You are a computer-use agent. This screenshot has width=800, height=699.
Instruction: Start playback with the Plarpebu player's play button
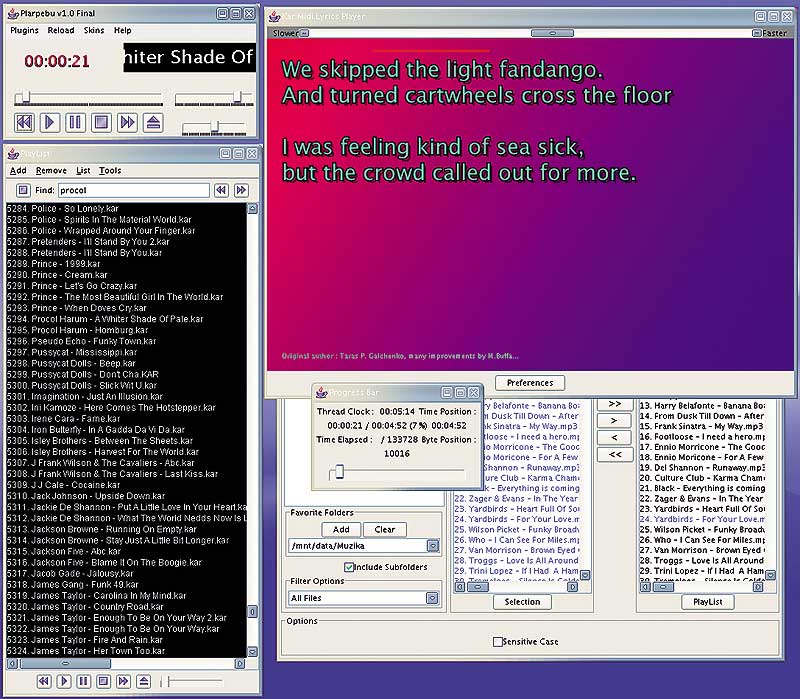[49, 122]
